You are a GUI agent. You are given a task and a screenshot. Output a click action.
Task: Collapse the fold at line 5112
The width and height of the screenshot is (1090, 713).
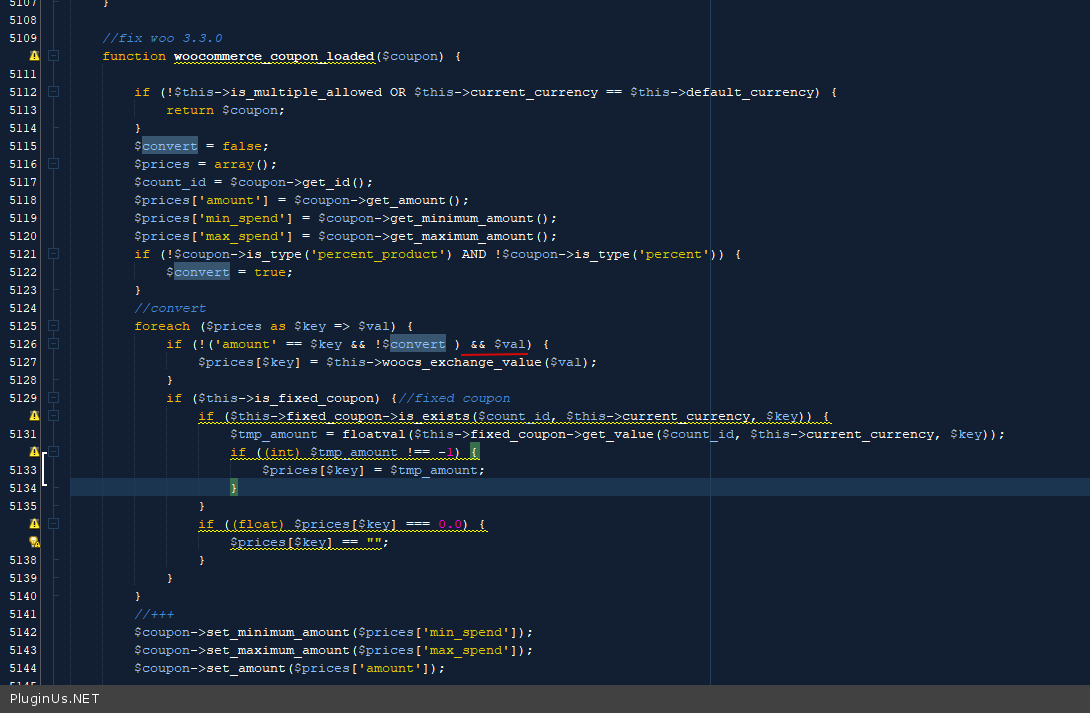(x=54, y=92)
